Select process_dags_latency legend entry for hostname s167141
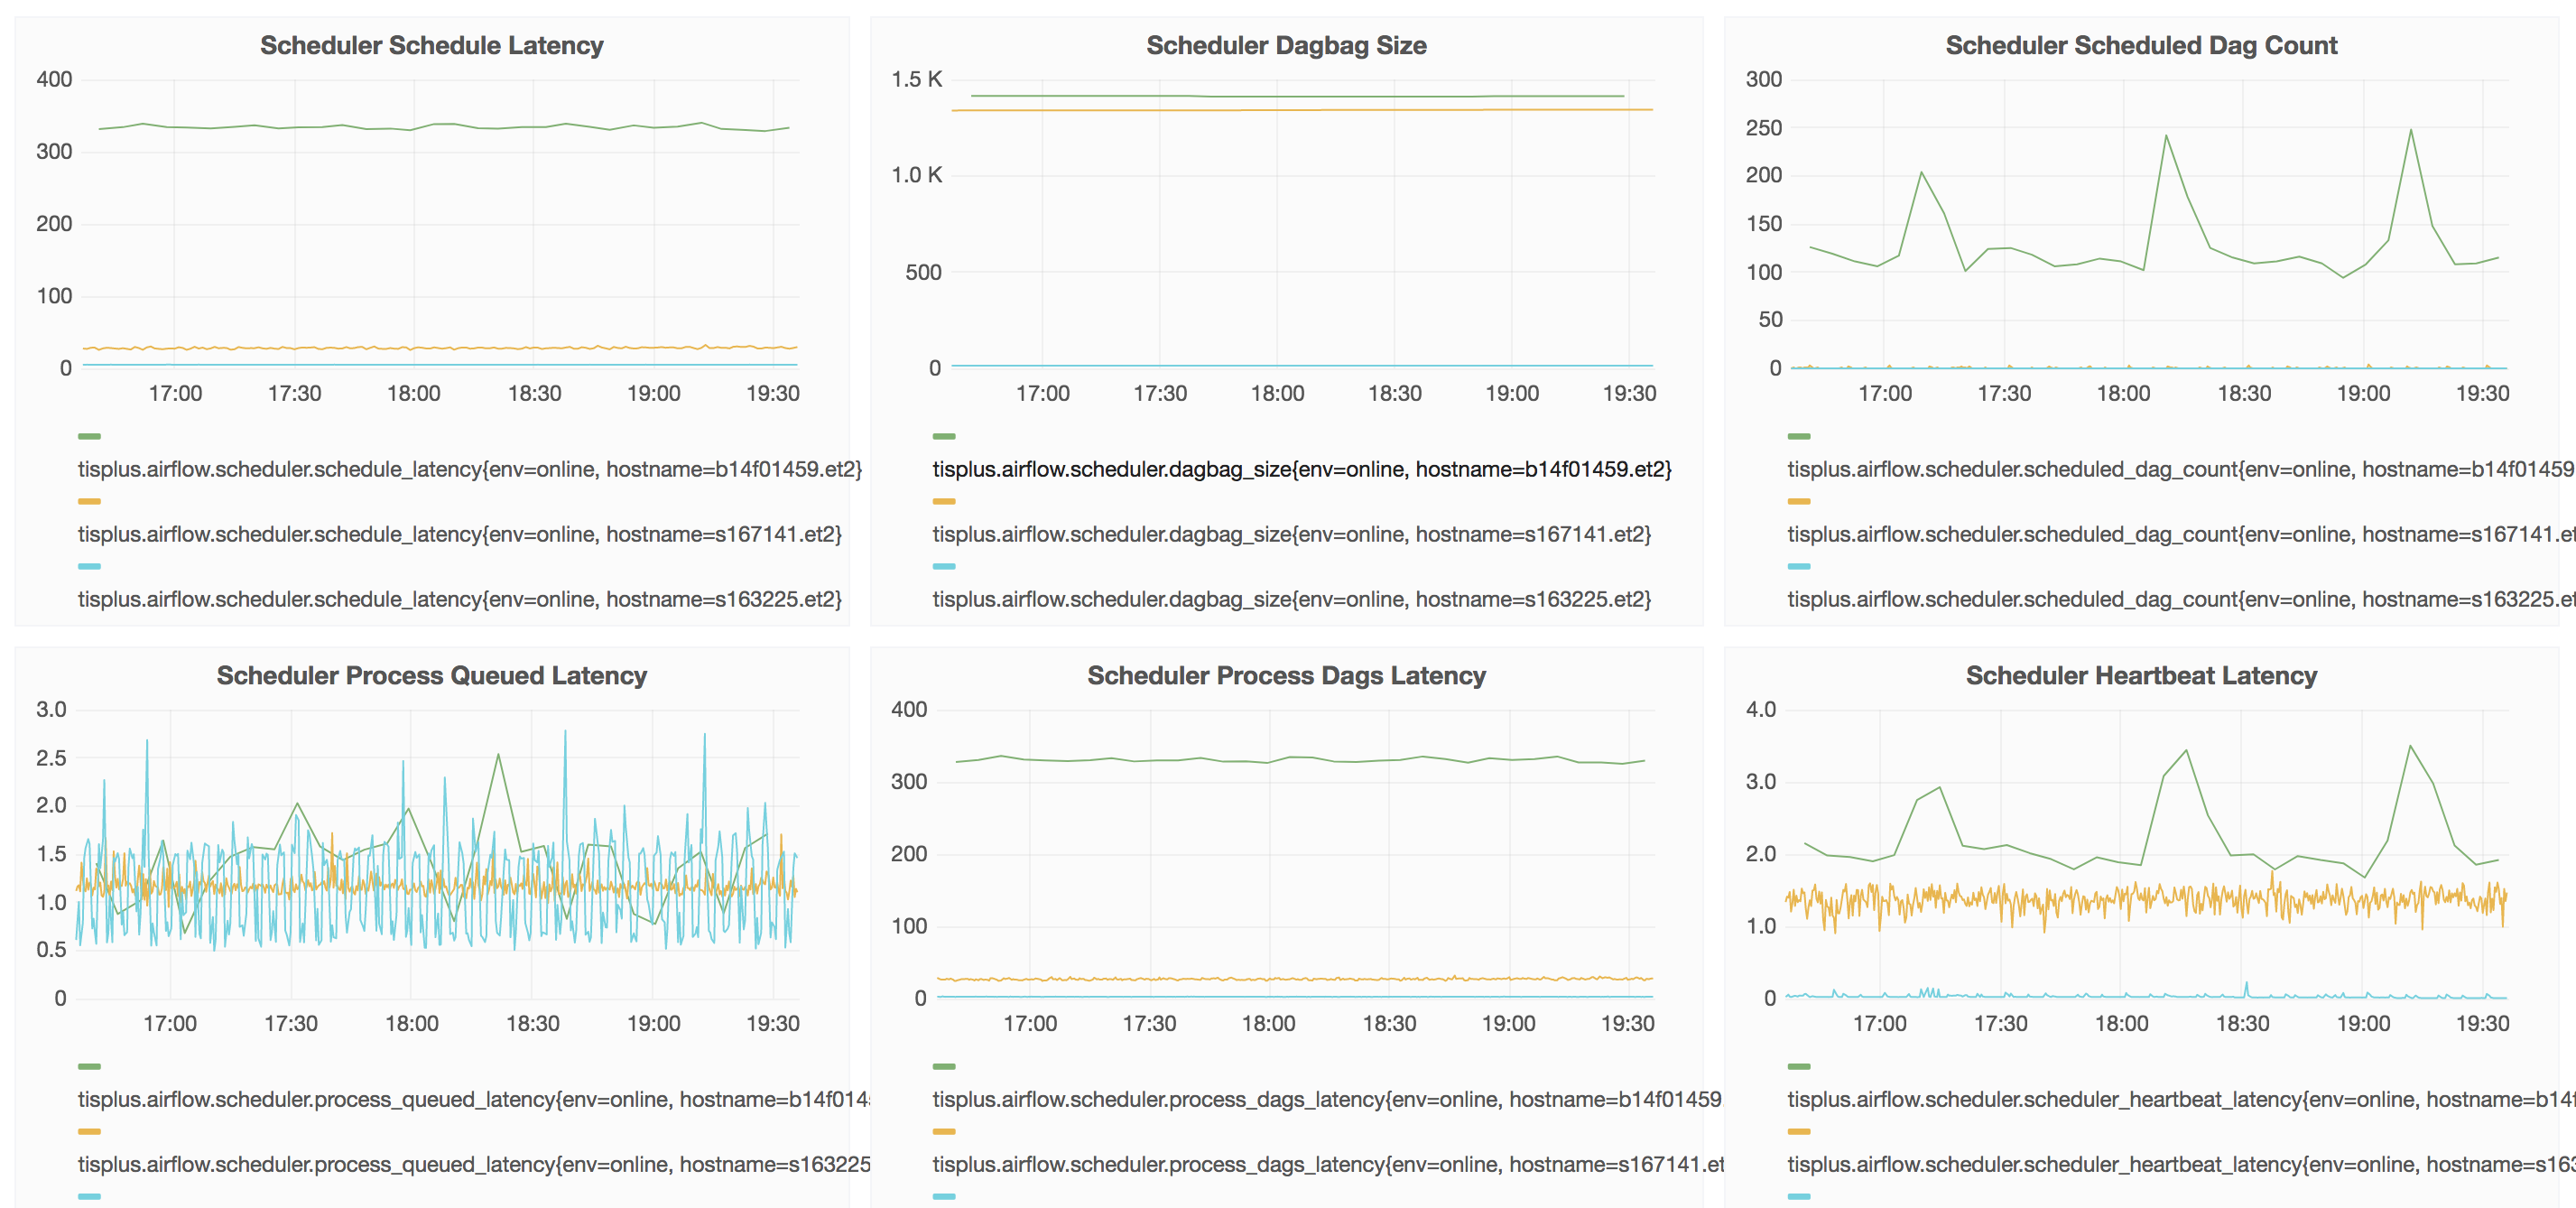Image resolution: width=2576 pixels, height=1208 pixels. pyautogui.click(x=1328, y=1164)
